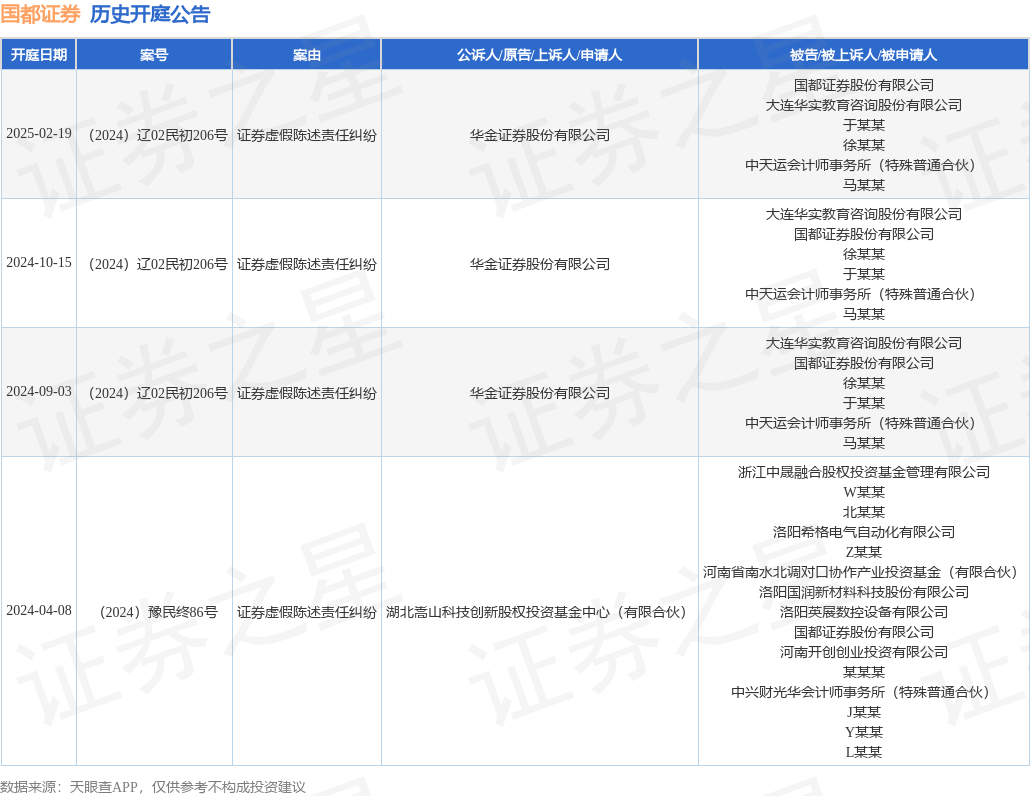Image resolution: width=1030 pixels, height=796 pixels.
Task: Click 马某某 in the 2024-10-15 row
Action: click(864, 314)
